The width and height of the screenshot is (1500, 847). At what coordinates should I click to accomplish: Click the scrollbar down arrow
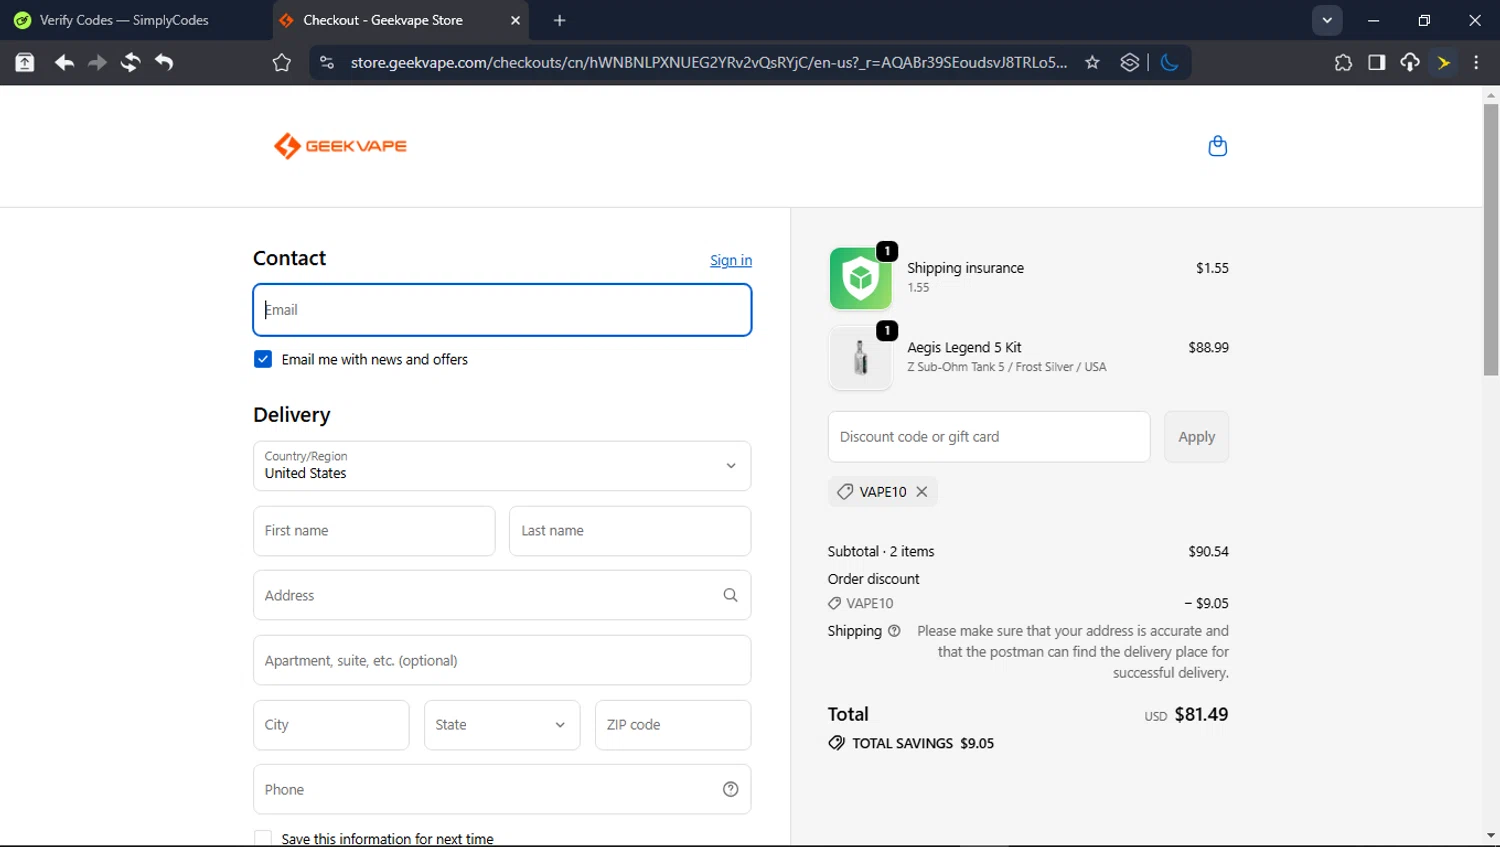pos(1491,836)
